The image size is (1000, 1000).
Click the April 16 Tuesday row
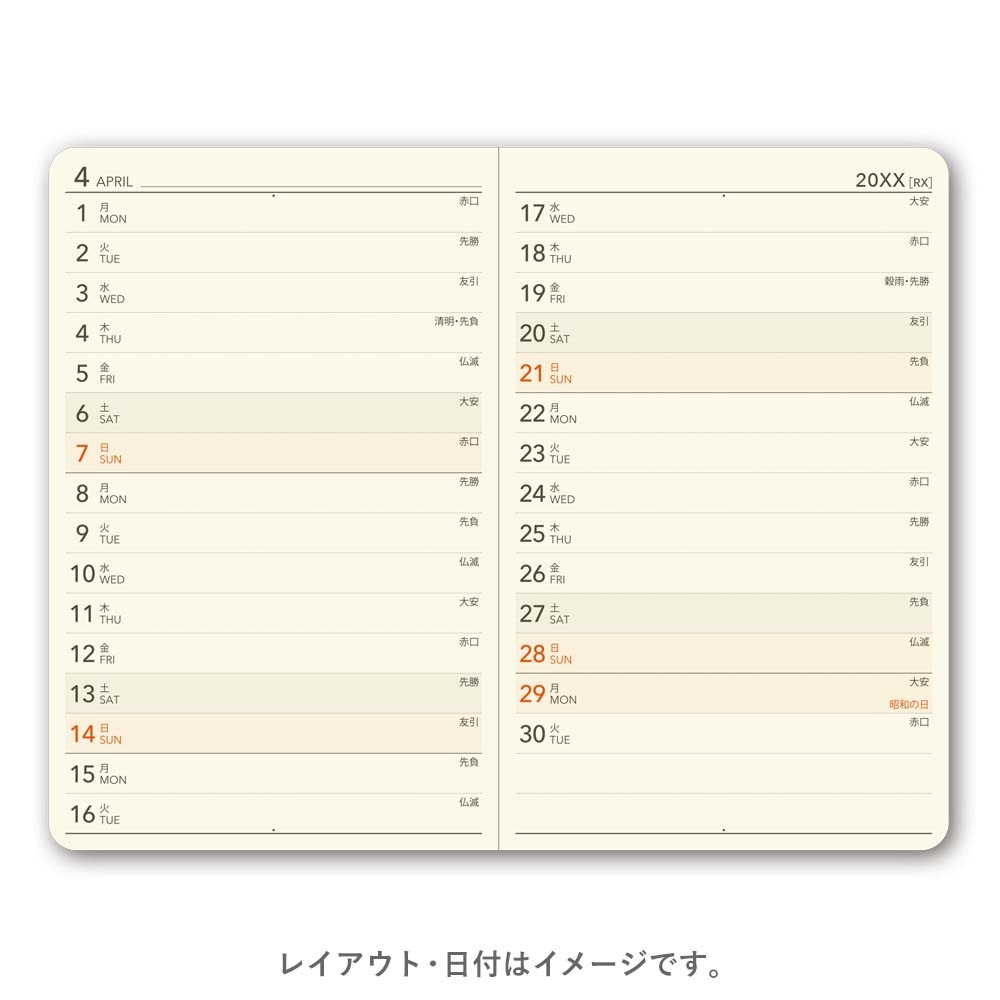[273, 814]
